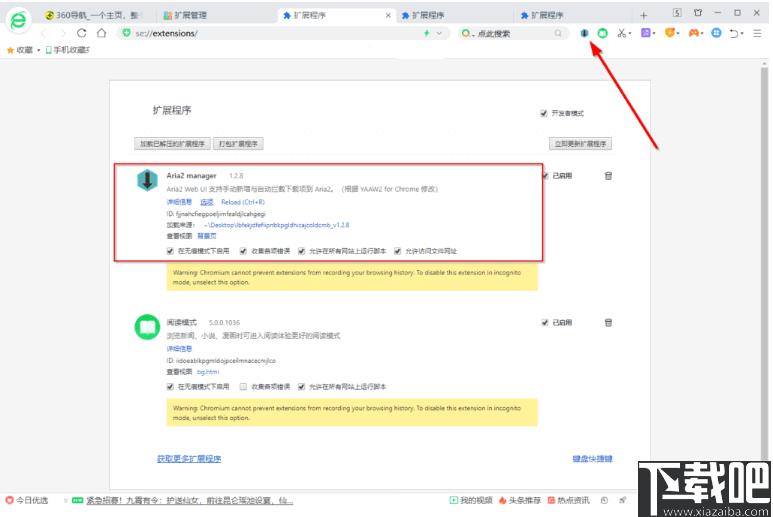Screen dimensions: 773x517
Task: Click the 立即更新扩展程序 button
Action: tap(580, 143)
